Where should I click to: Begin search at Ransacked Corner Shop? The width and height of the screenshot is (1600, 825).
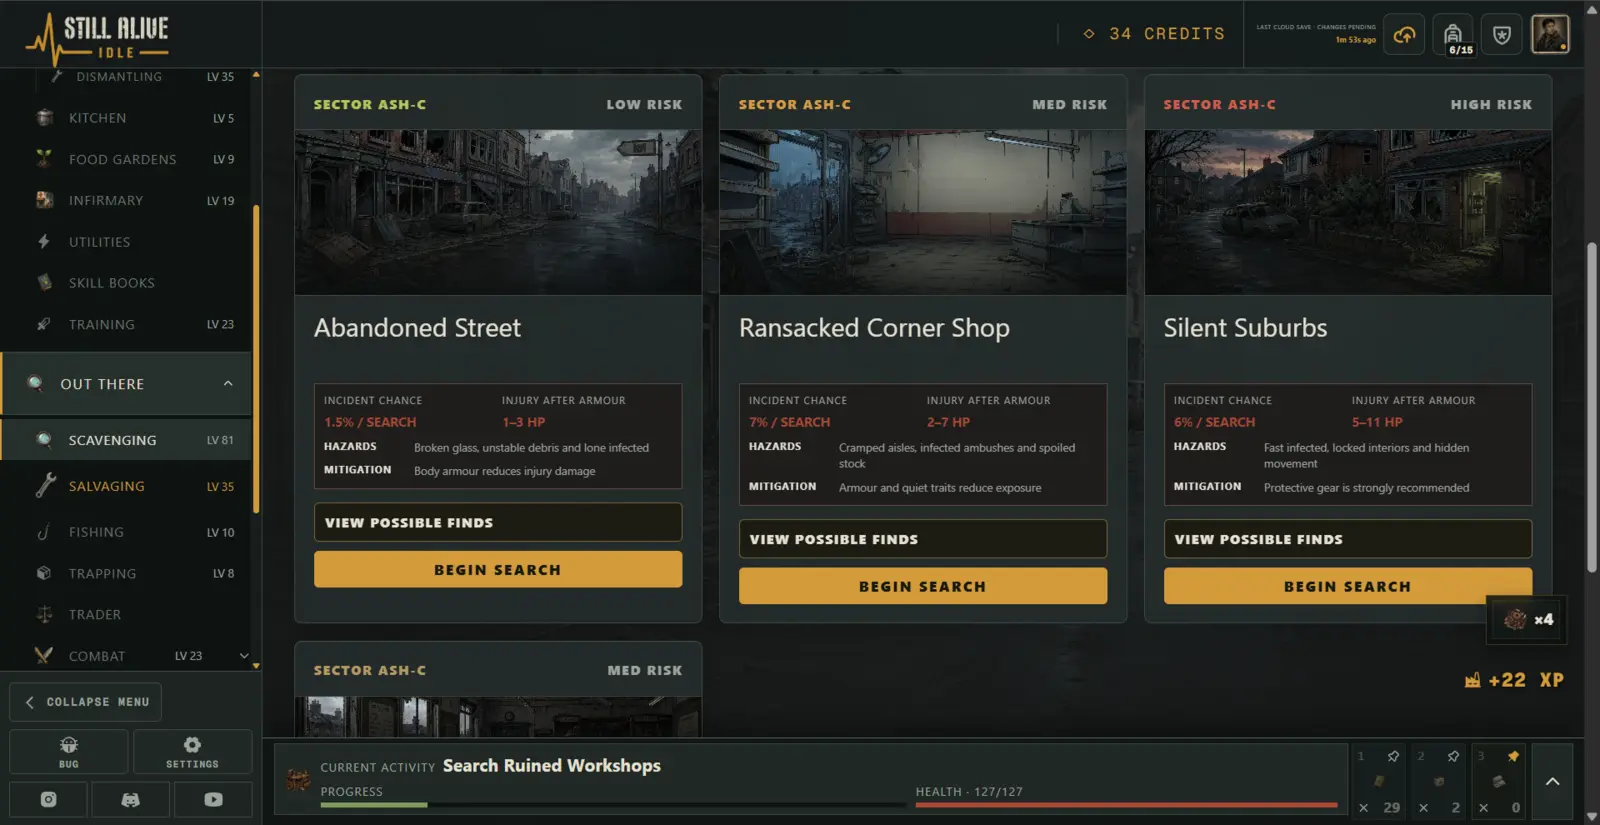(923, 586)
